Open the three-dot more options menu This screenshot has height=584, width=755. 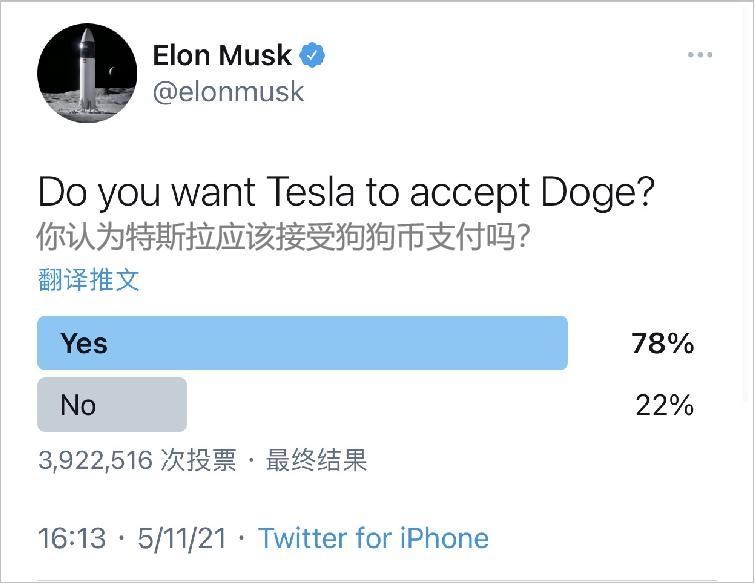pyautogui.click(x=700, y=55)
